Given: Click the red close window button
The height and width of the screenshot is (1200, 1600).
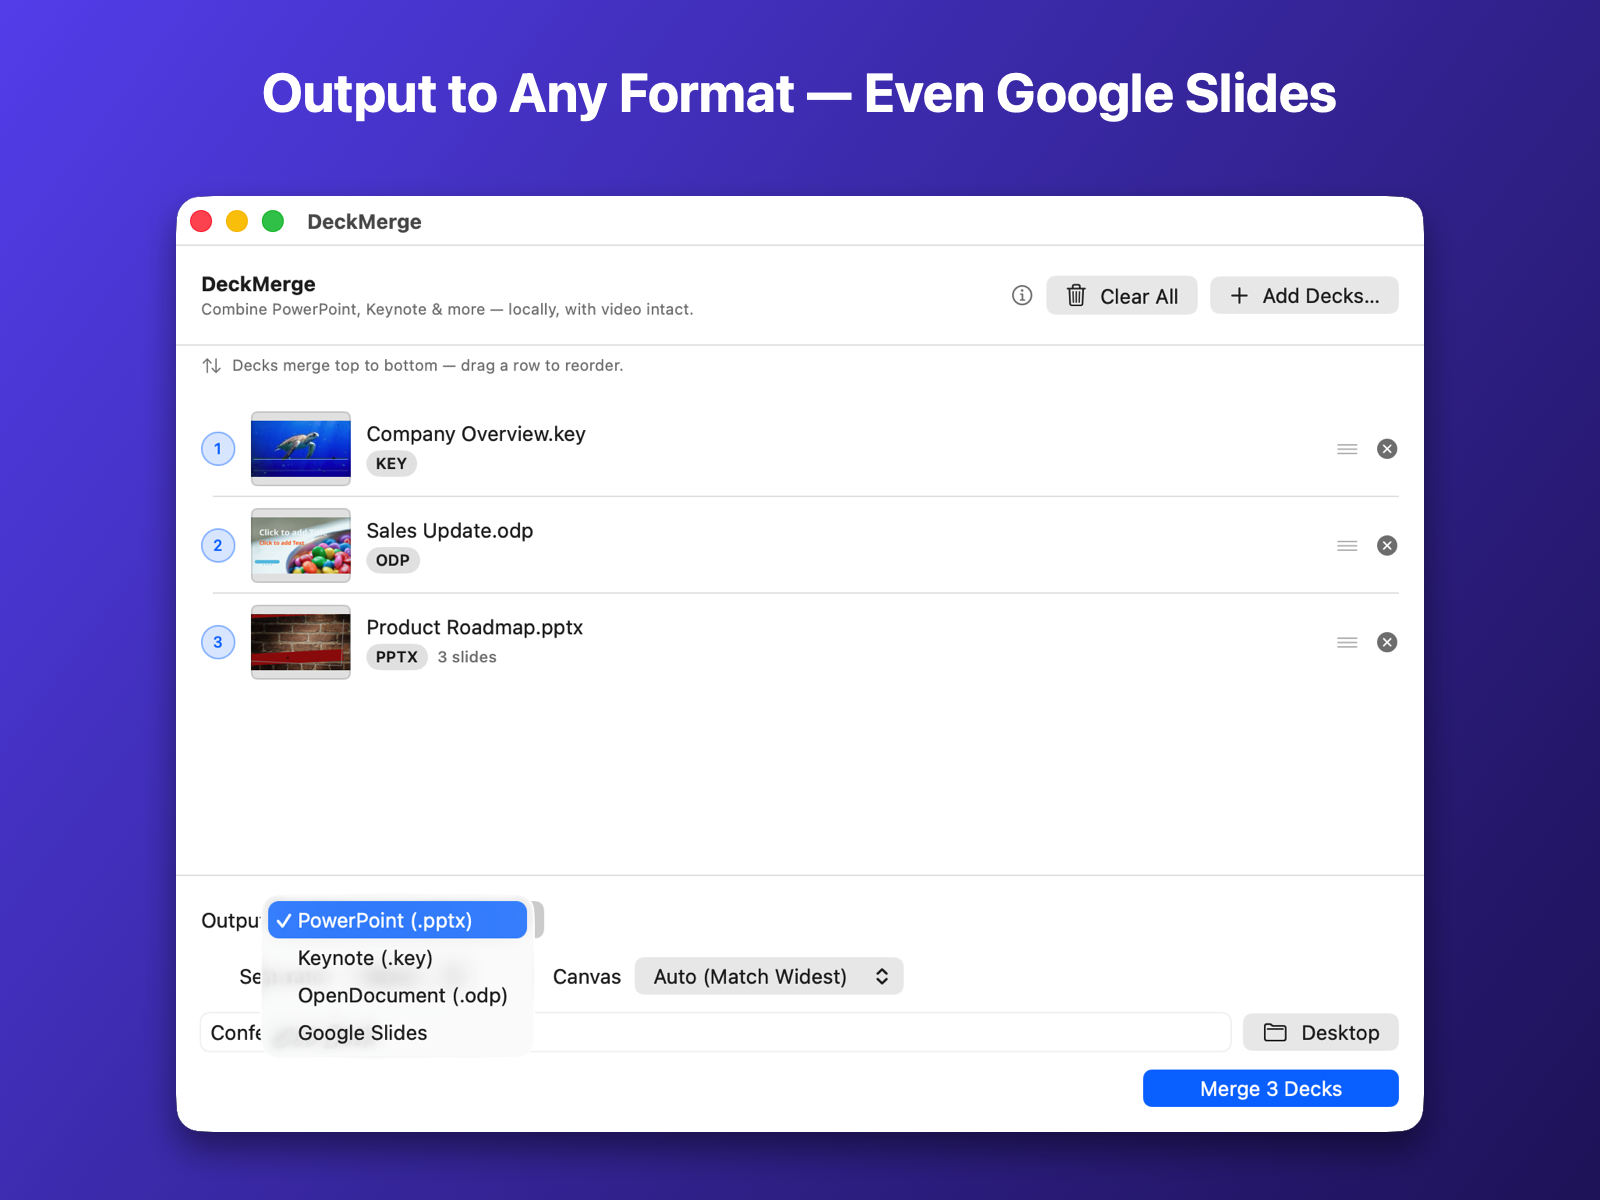Looking at the screenshot, I should point(201,221).
